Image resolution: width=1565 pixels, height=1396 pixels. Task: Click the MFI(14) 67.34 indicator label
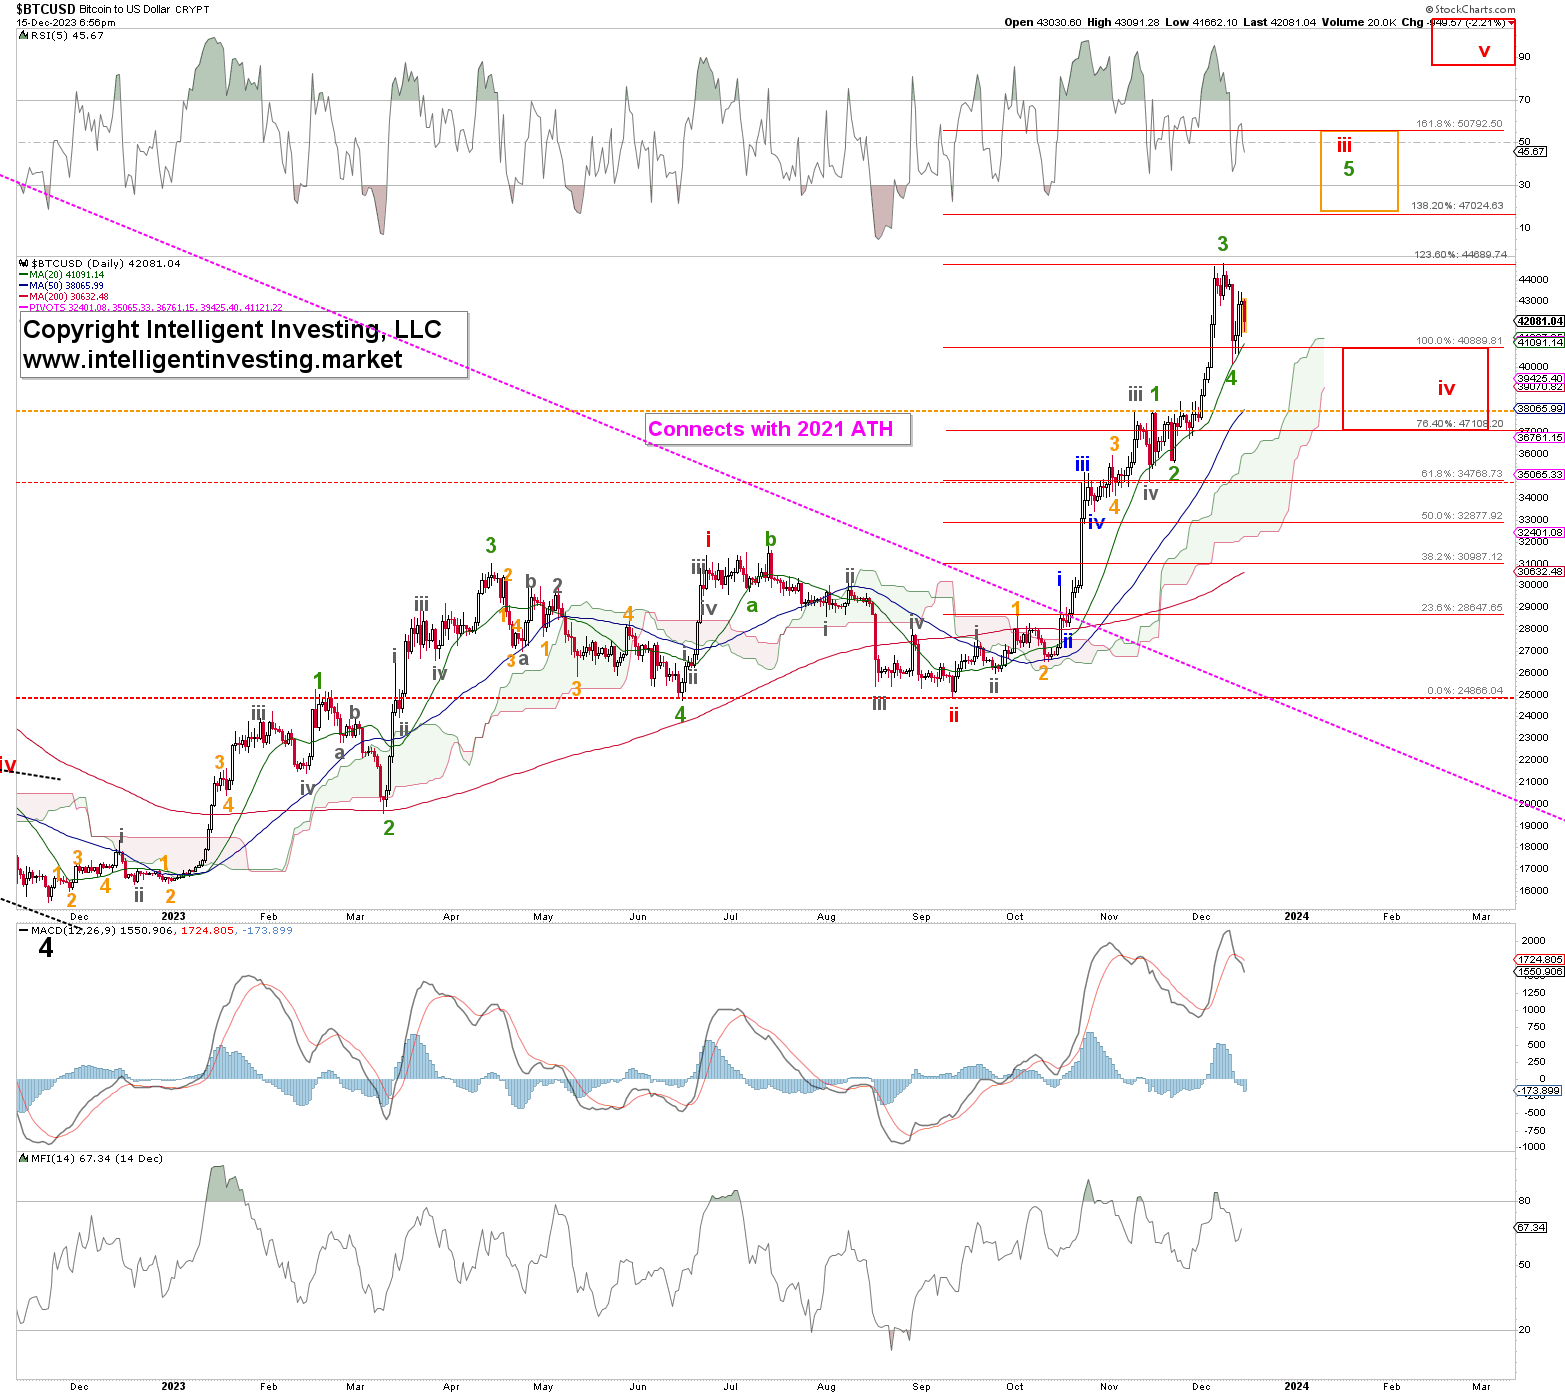point(91,1158)
